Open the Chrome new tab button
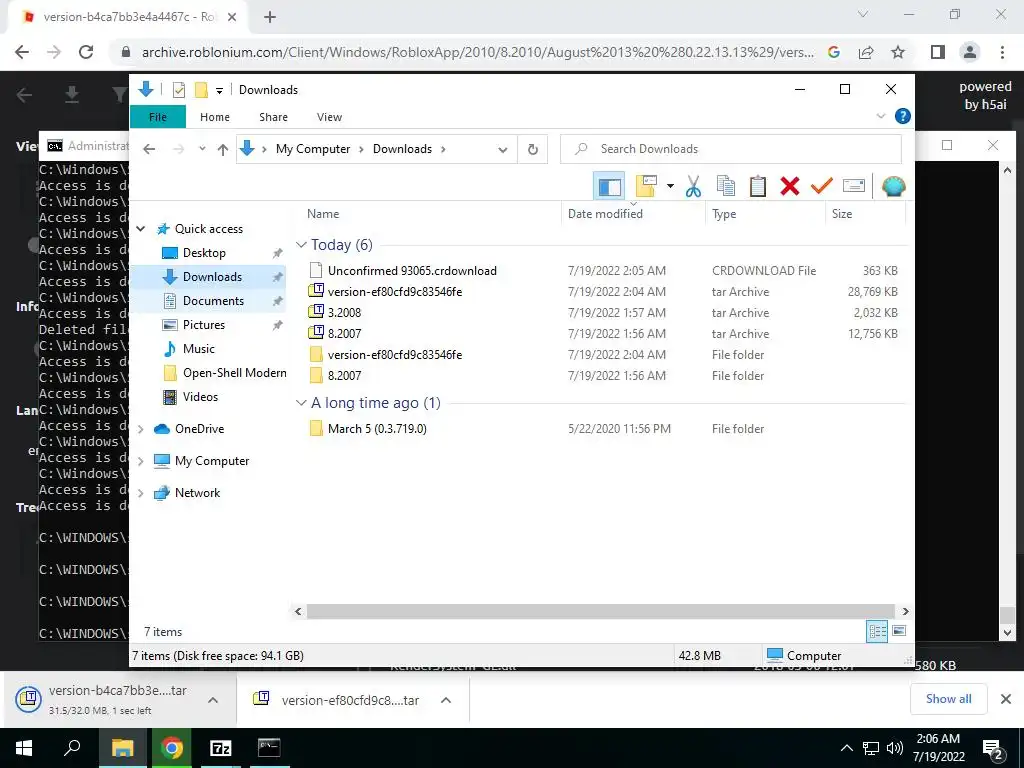Screen dimensions: 1024x768 point(270,17)
